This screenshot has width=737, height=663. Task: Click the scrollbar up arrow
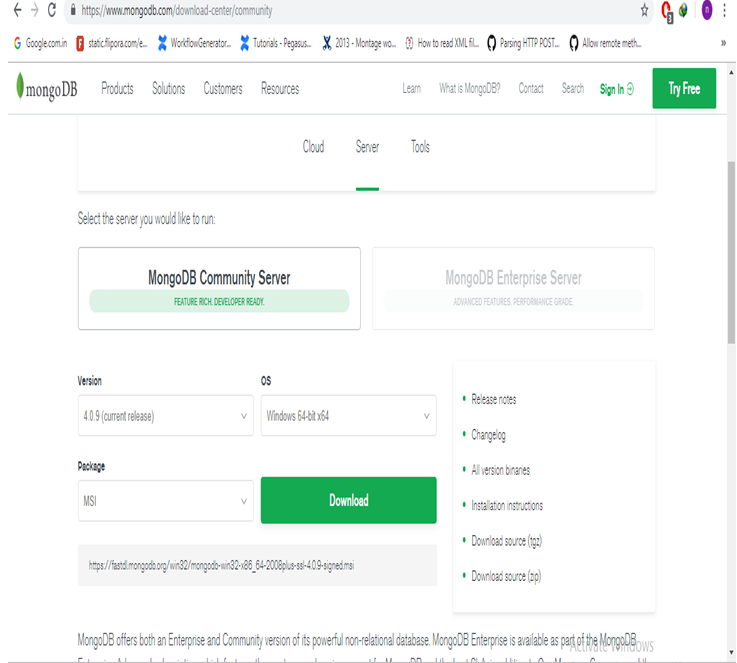(731, 73)
